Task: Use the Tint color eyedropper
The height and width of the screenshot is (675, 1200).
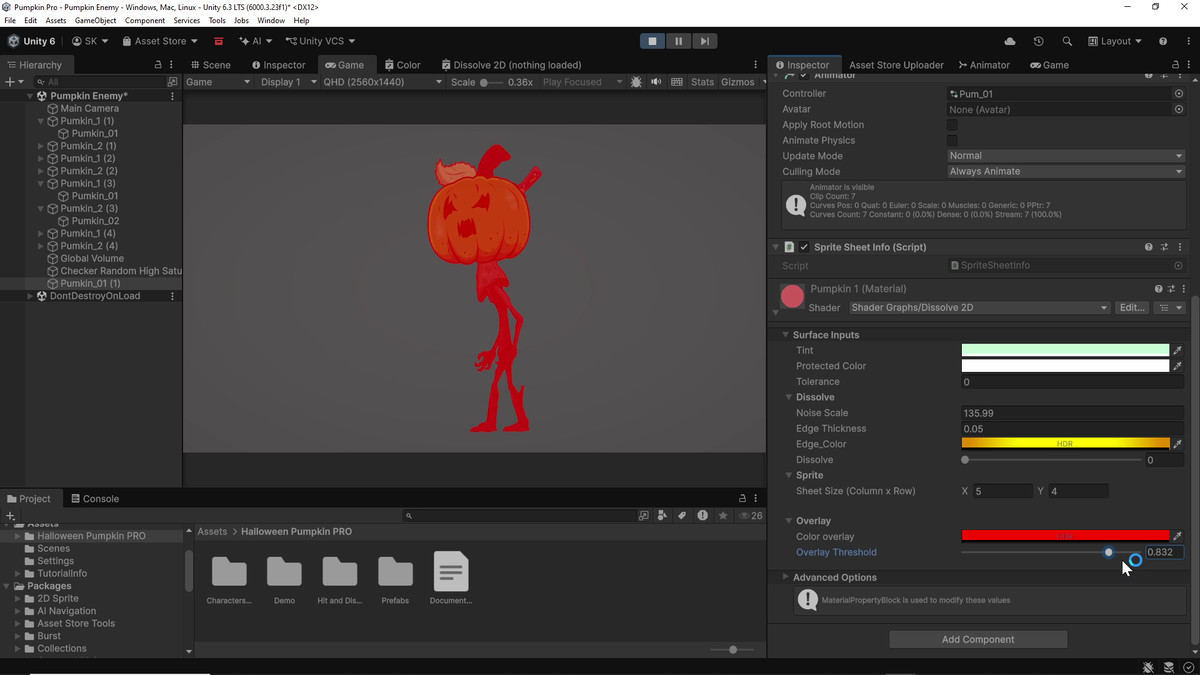Action: pyautogui.click(x=1177, y=350)
